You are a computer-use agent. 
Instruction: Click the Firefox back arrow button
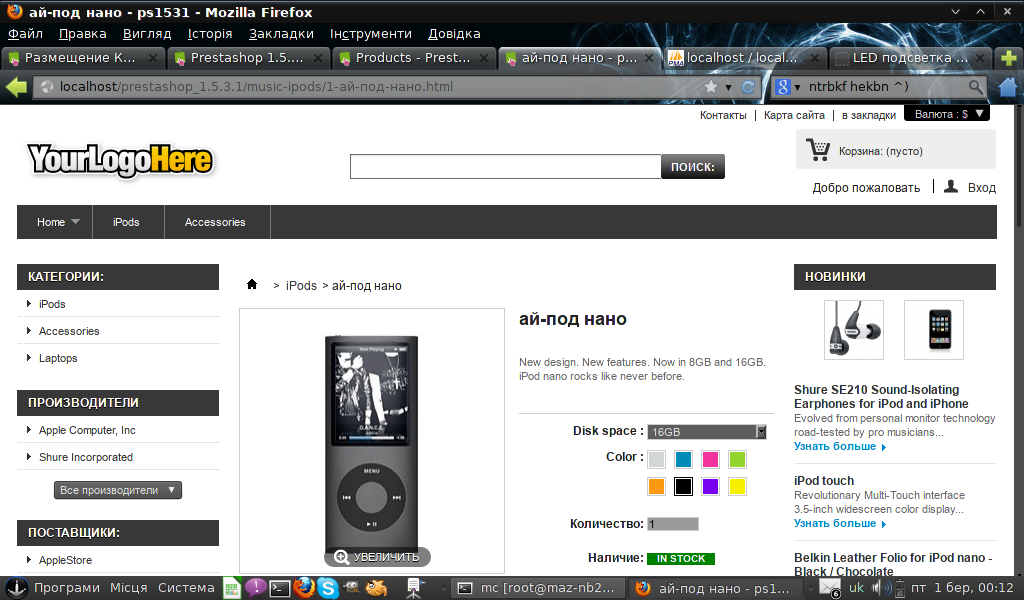[x=16, y=87]
